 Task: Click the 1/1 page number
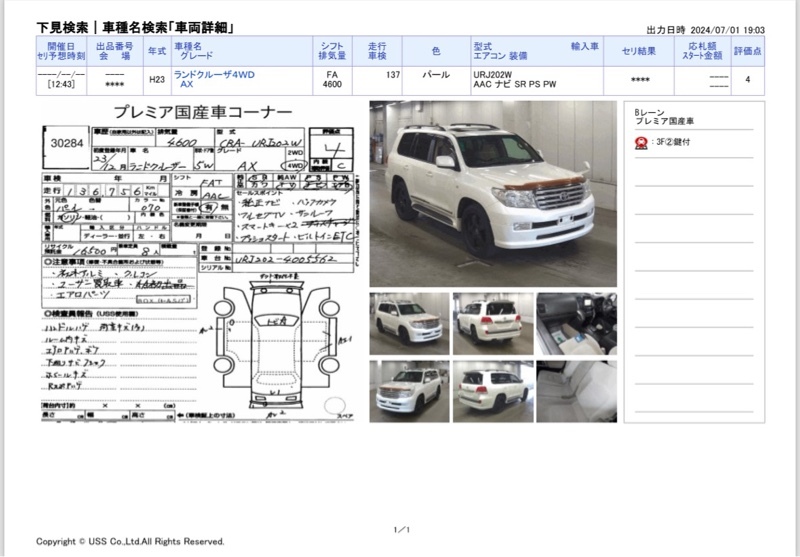(402, 529)
